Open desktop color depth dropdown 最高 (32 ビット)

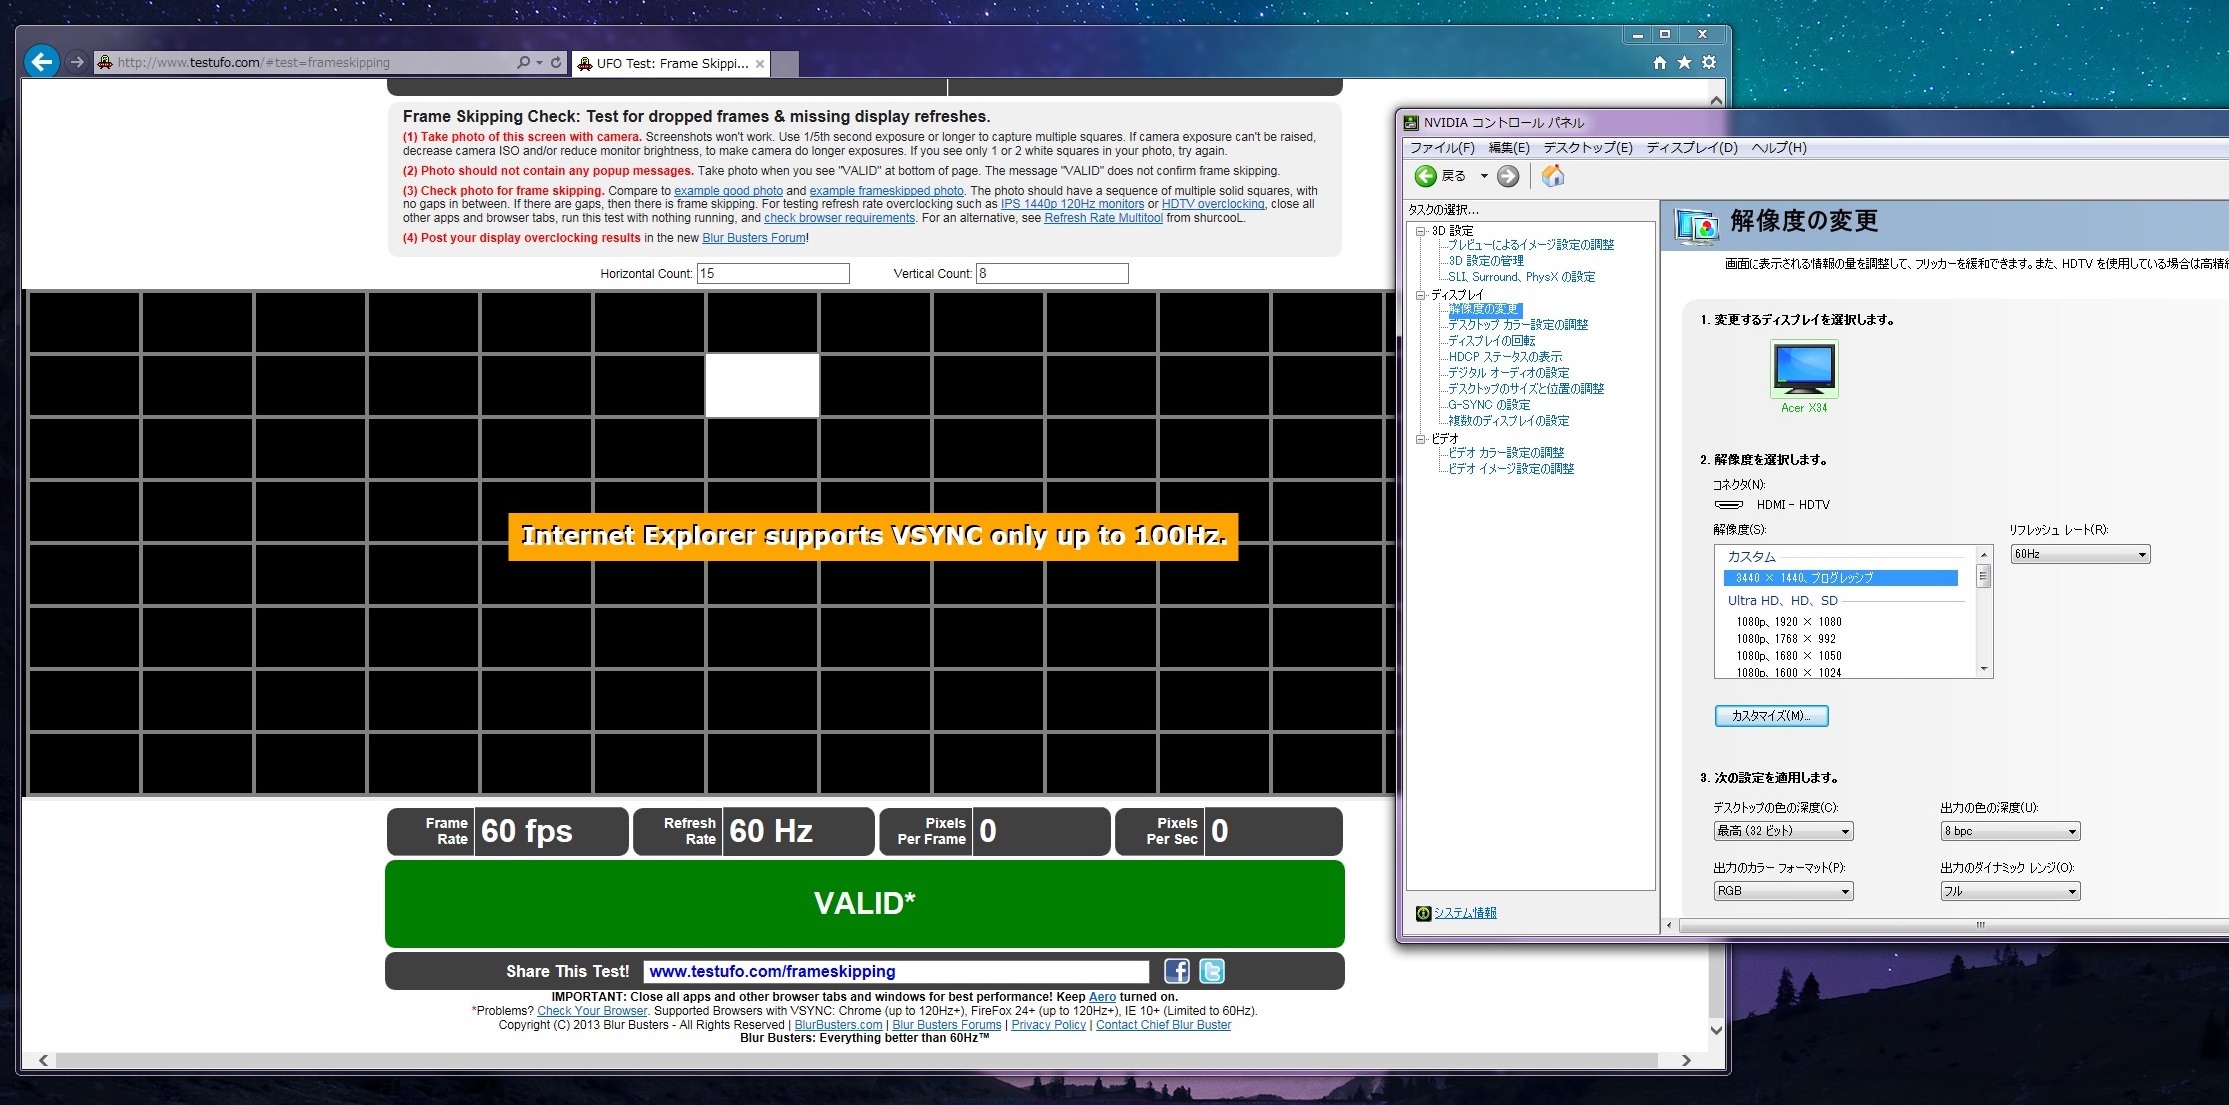[1783, 831]
